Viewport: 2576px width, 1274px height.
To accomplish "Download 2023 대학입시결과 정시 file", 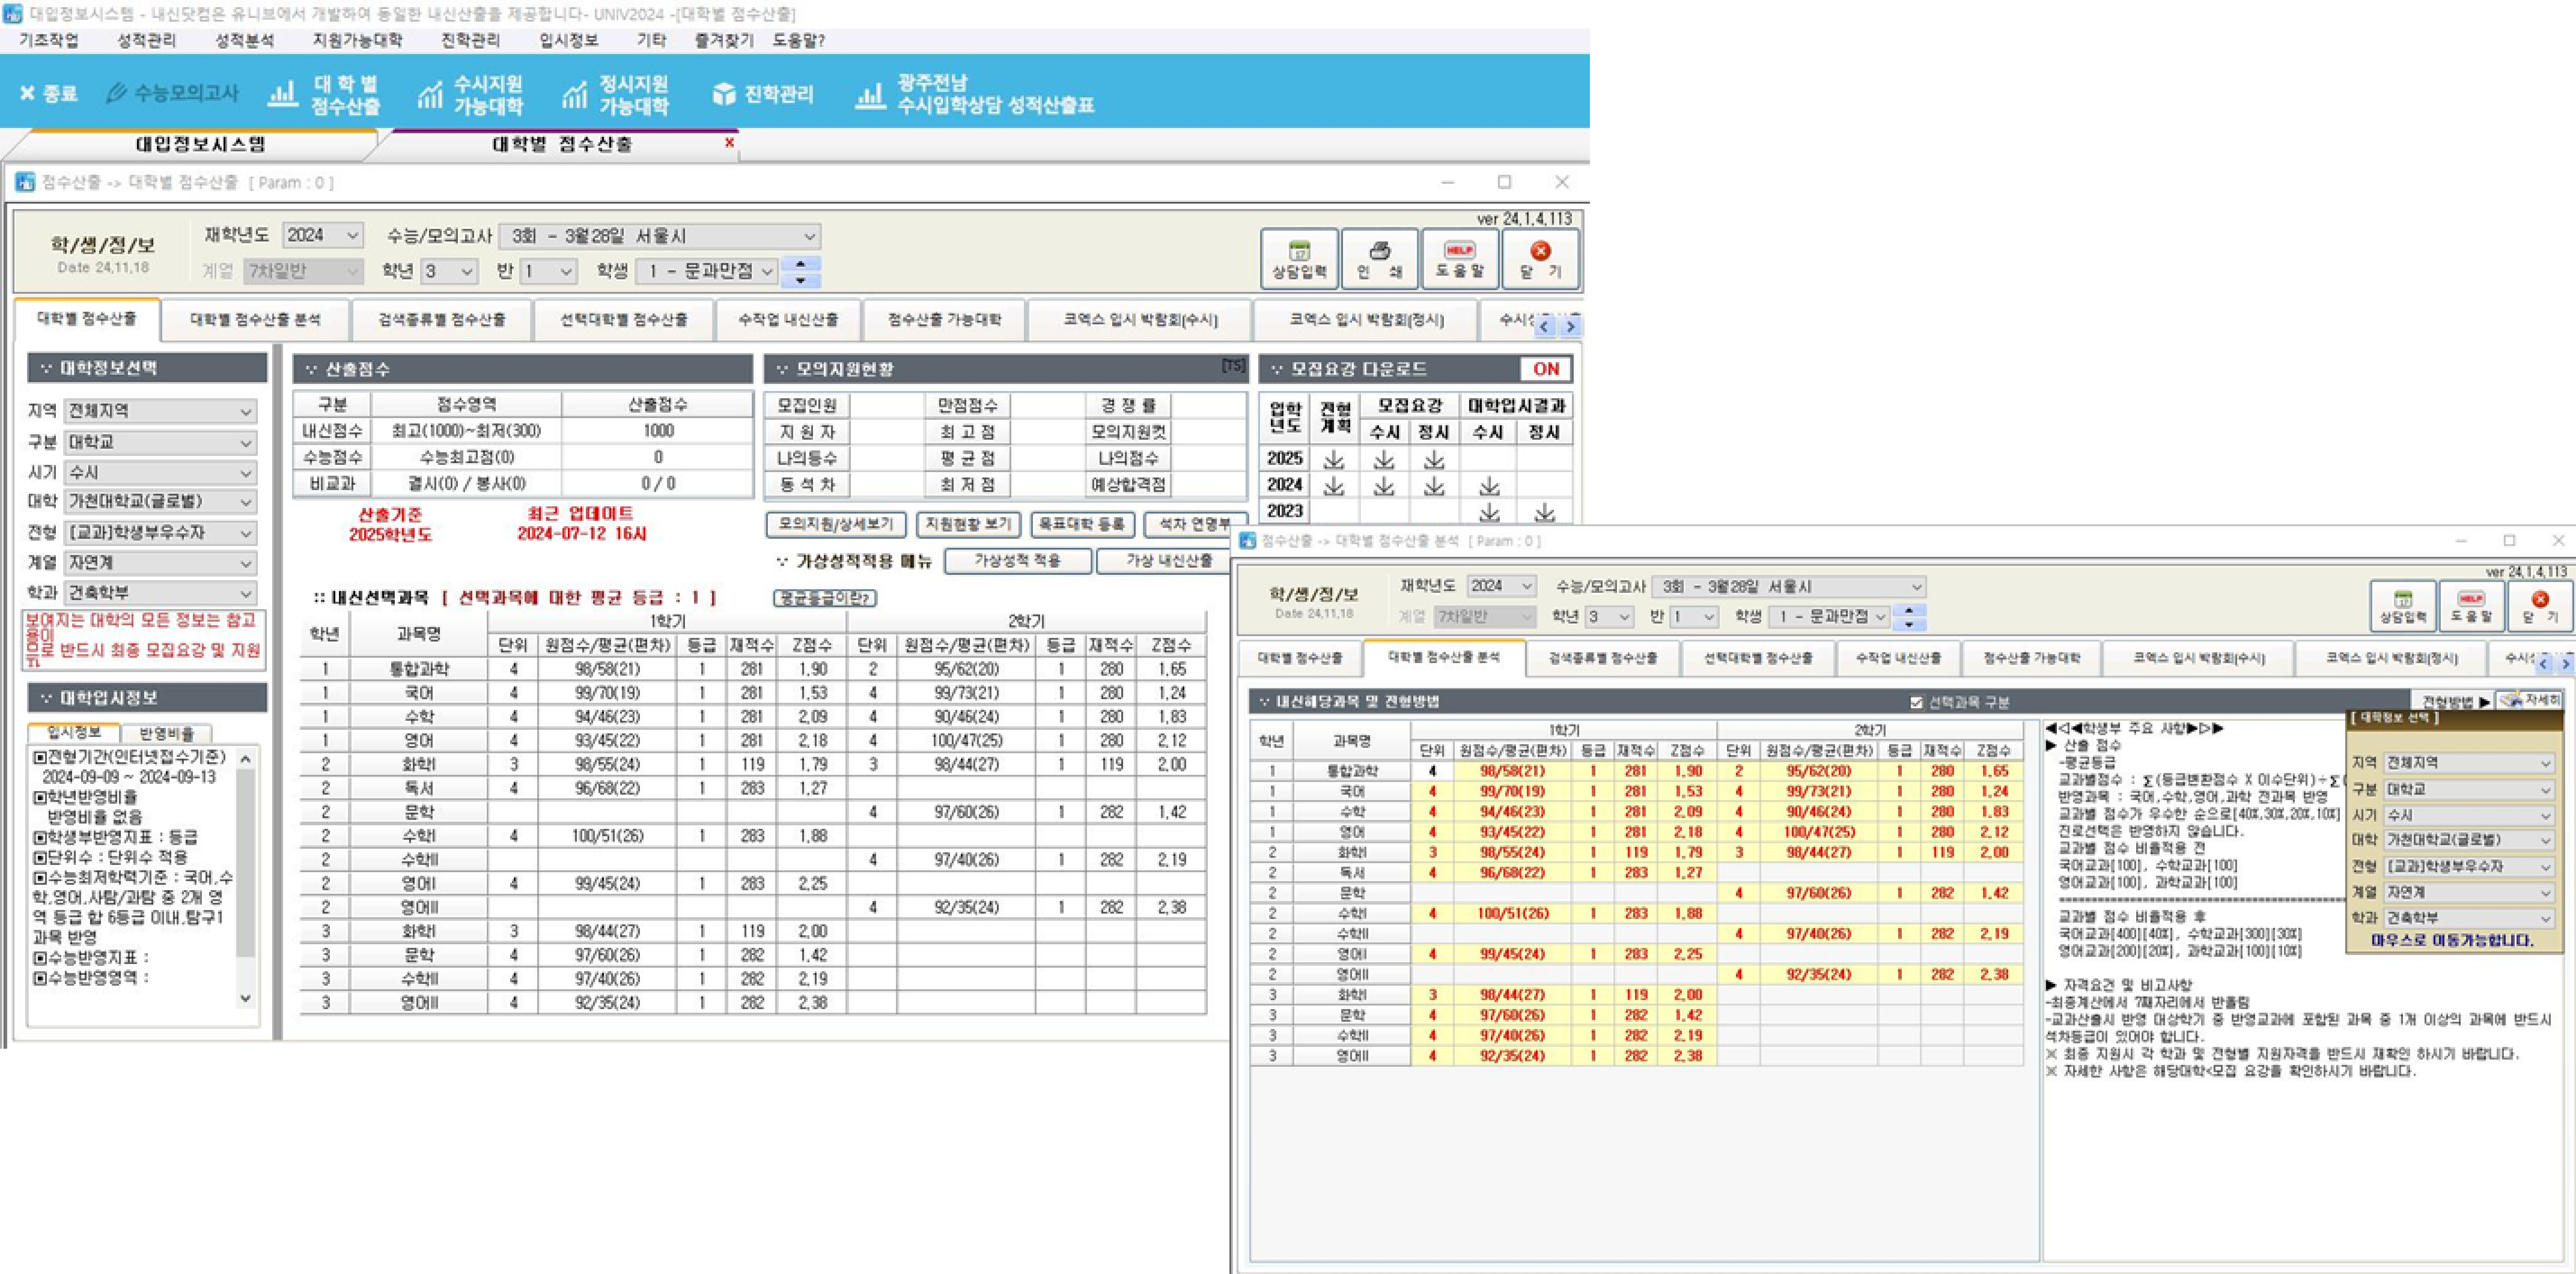I will coord(1544,512).
